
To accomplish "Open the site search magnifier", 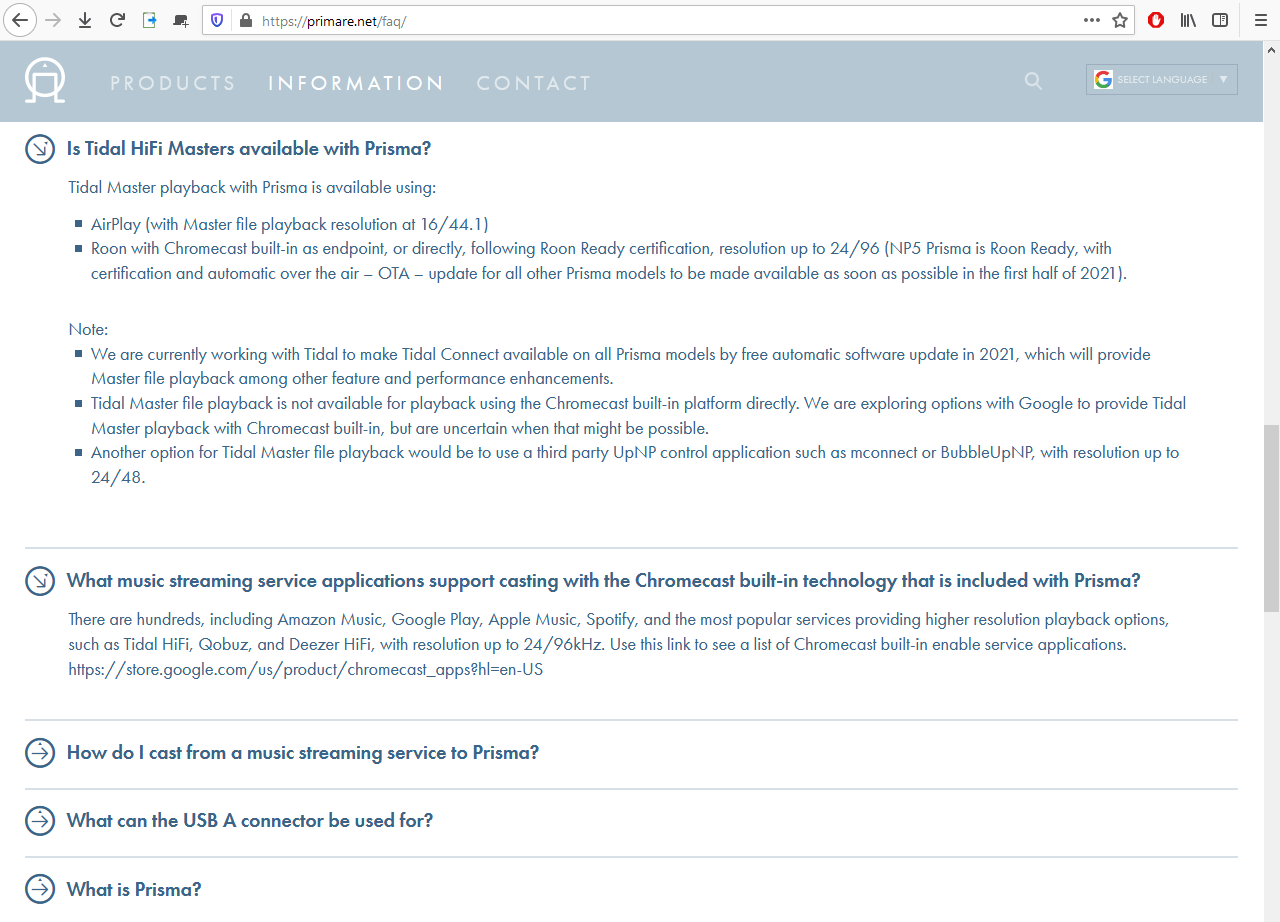I will pos(1034,81).
